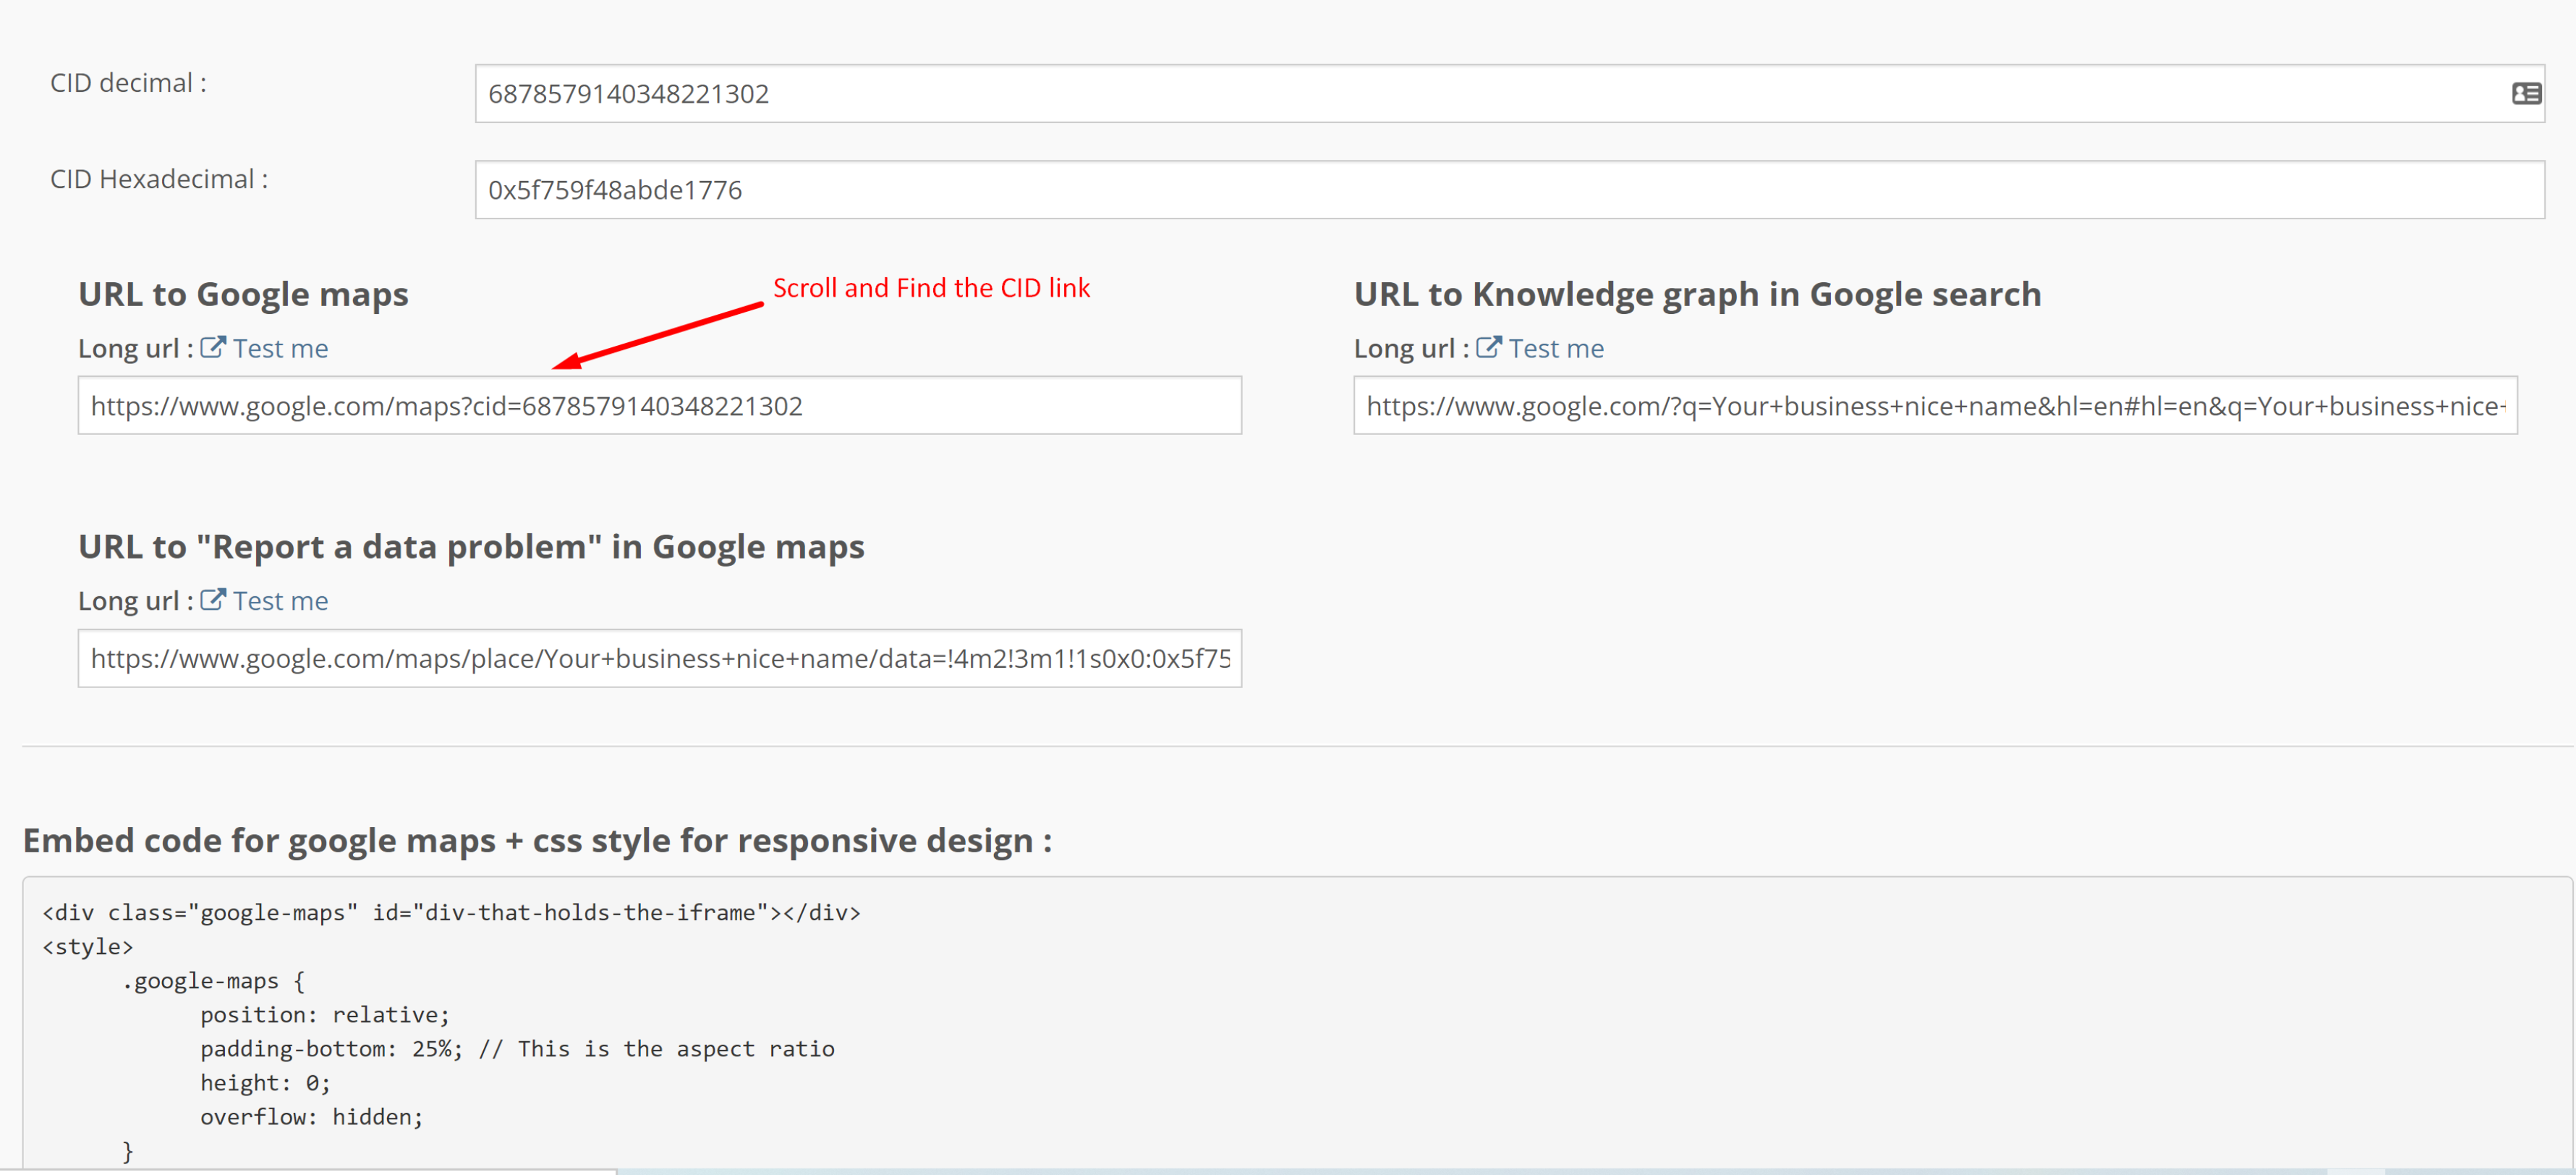Click the "CID decimal :" label
The width and height of the screenshot is (2576, 1175).
pos(128,83)
